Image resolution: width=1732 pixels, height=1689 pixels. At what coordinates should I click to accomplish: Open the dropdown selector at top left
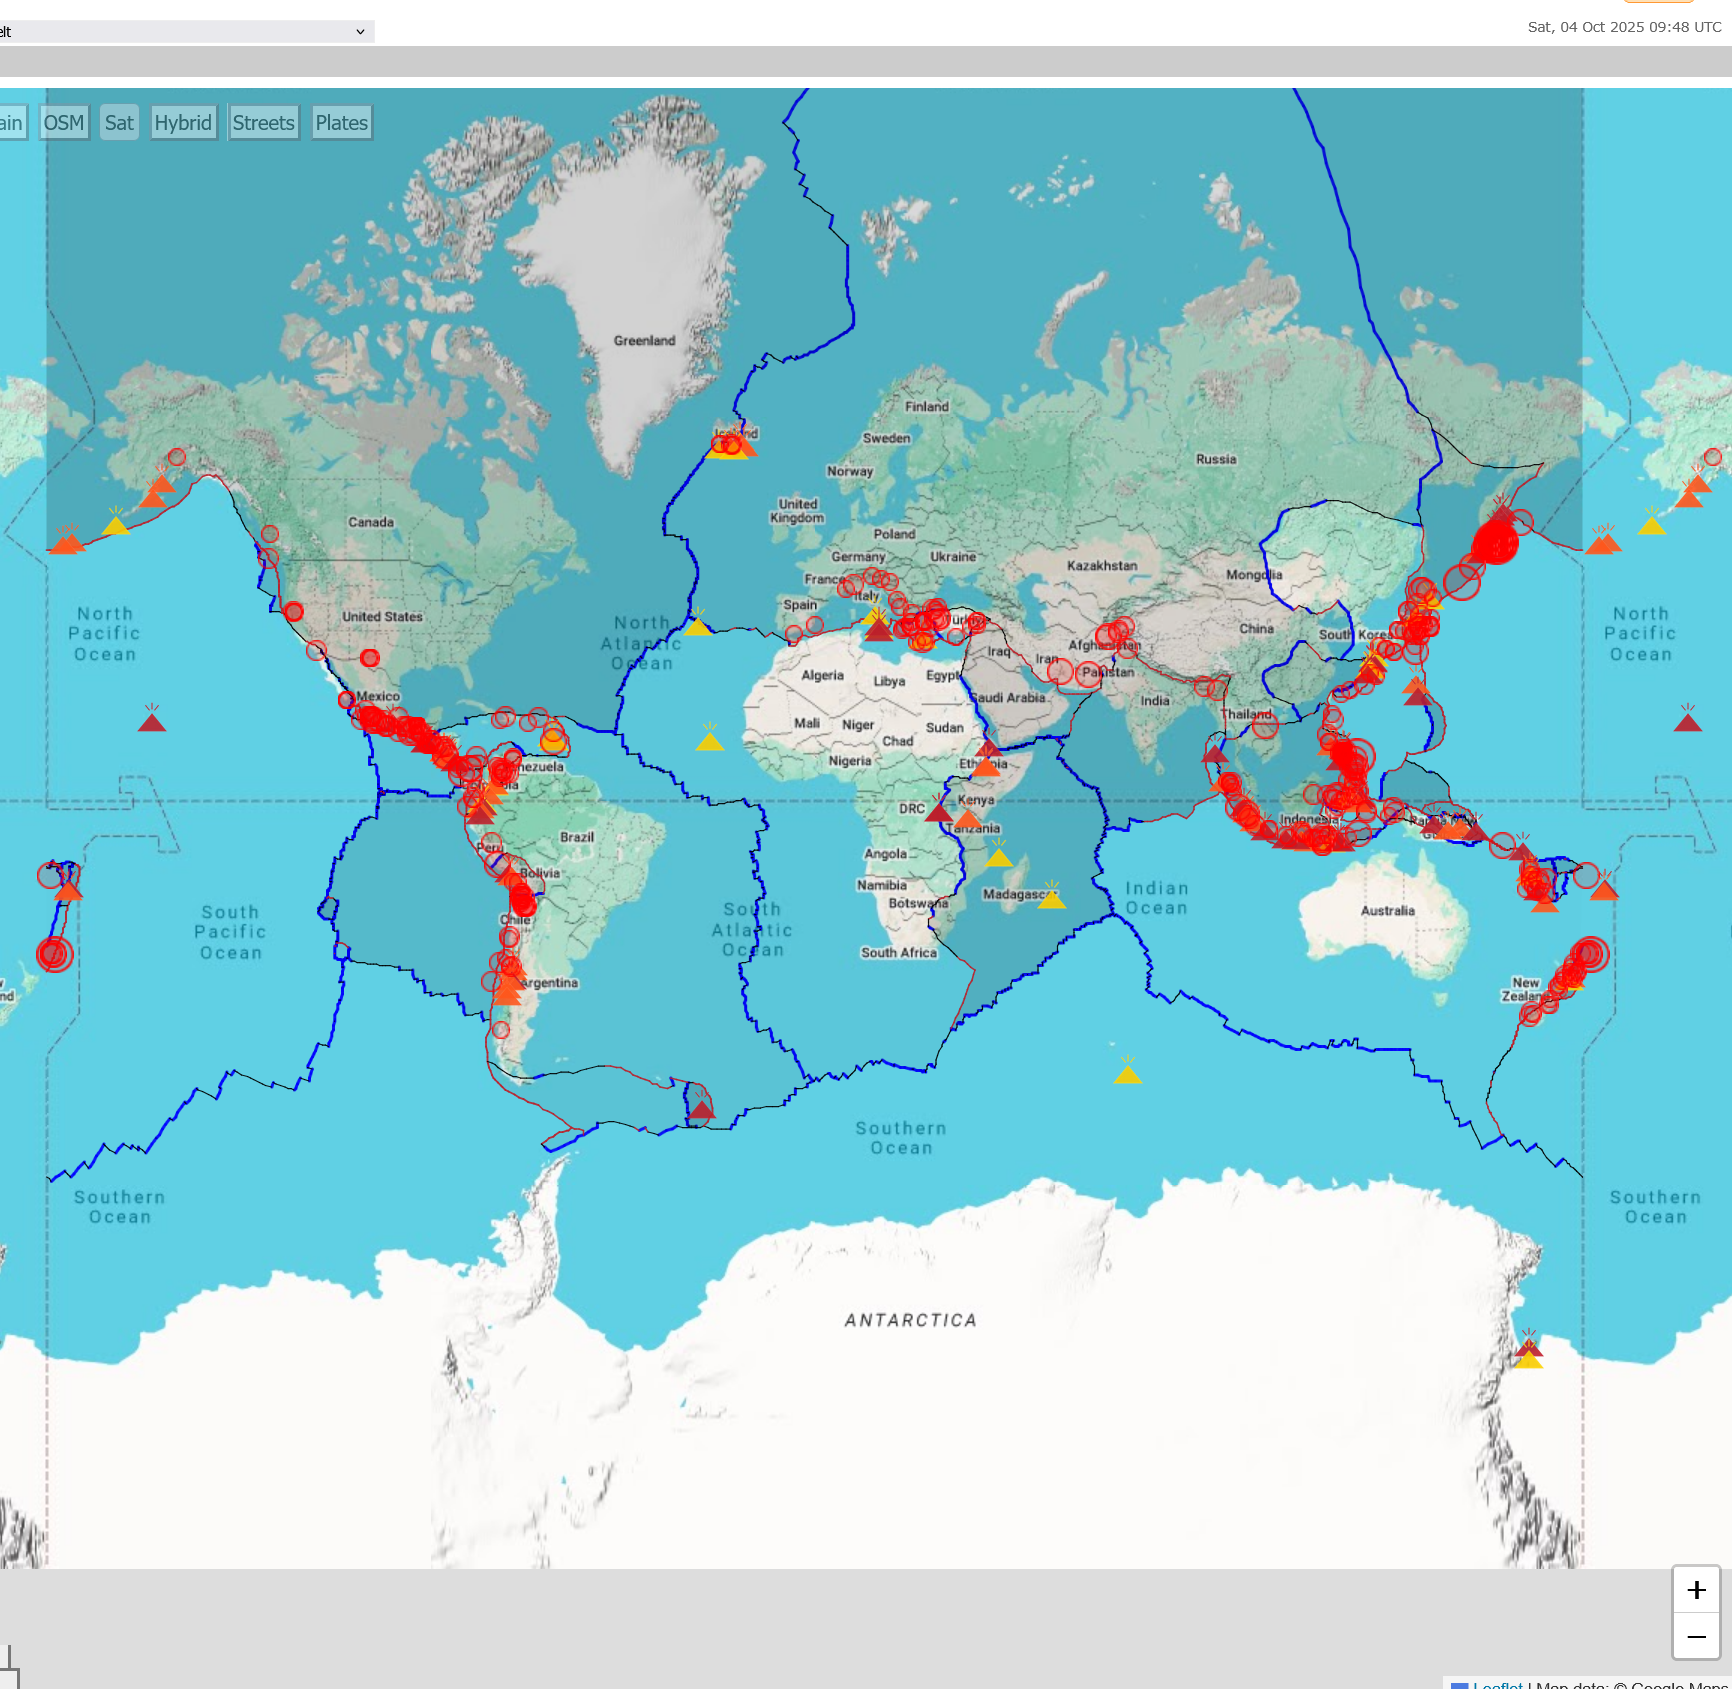[x=186, y=32]
